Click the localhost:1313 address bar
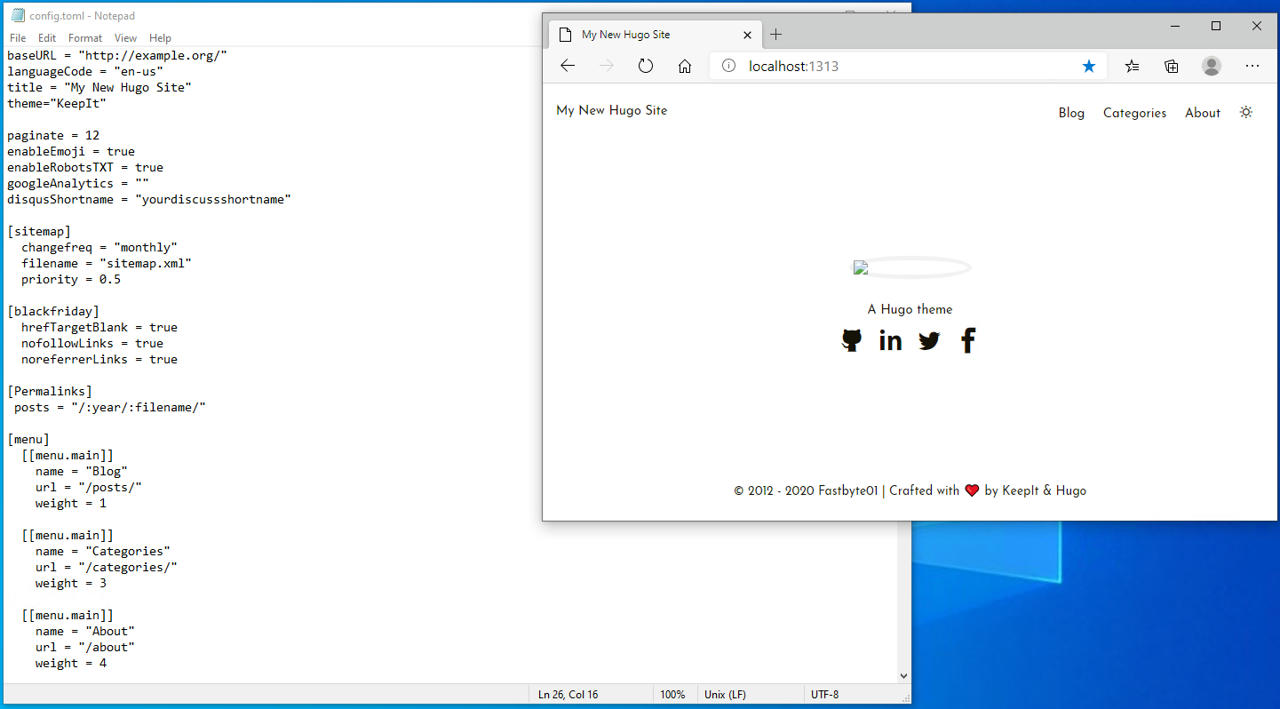Image resolution: width=1280 pixels, height=709 pixels. tap(900, 66)
